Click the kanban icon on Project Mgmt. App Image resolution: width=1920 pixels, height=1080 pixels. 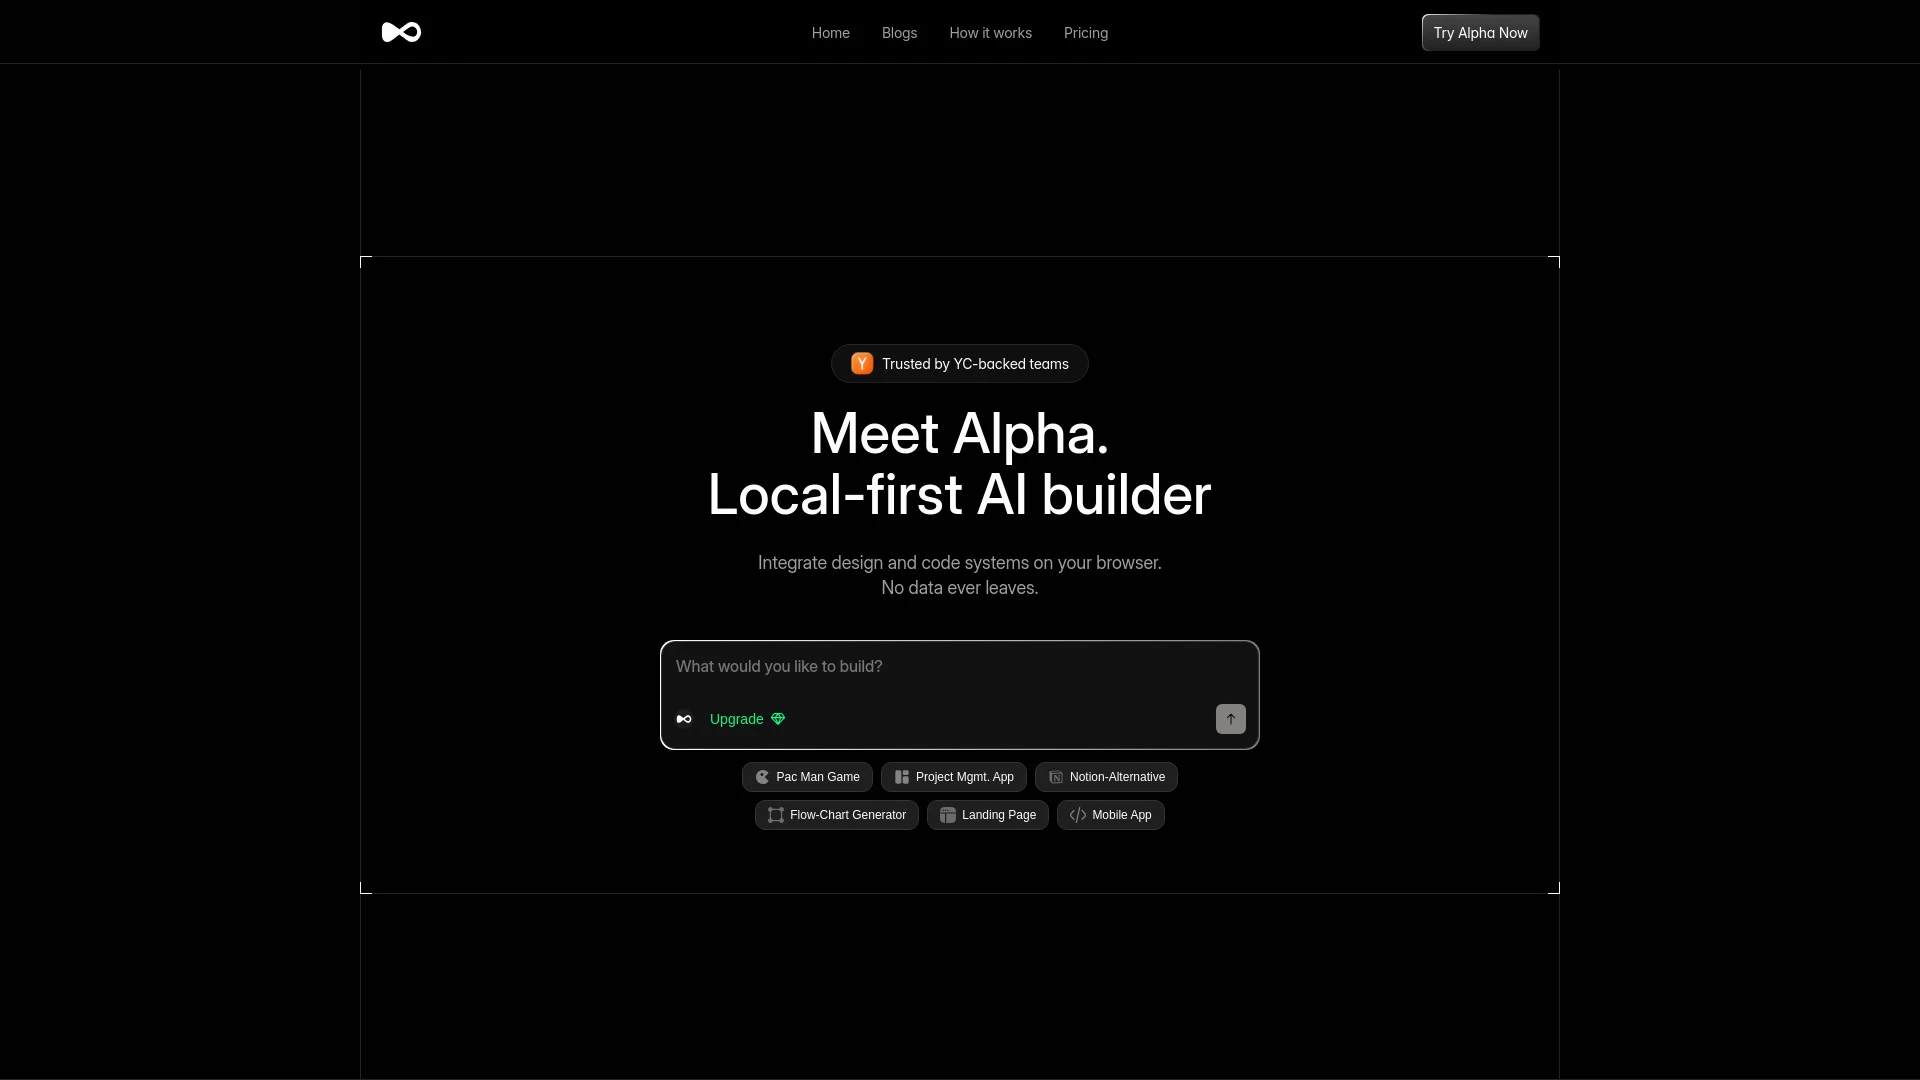[901, 777]
